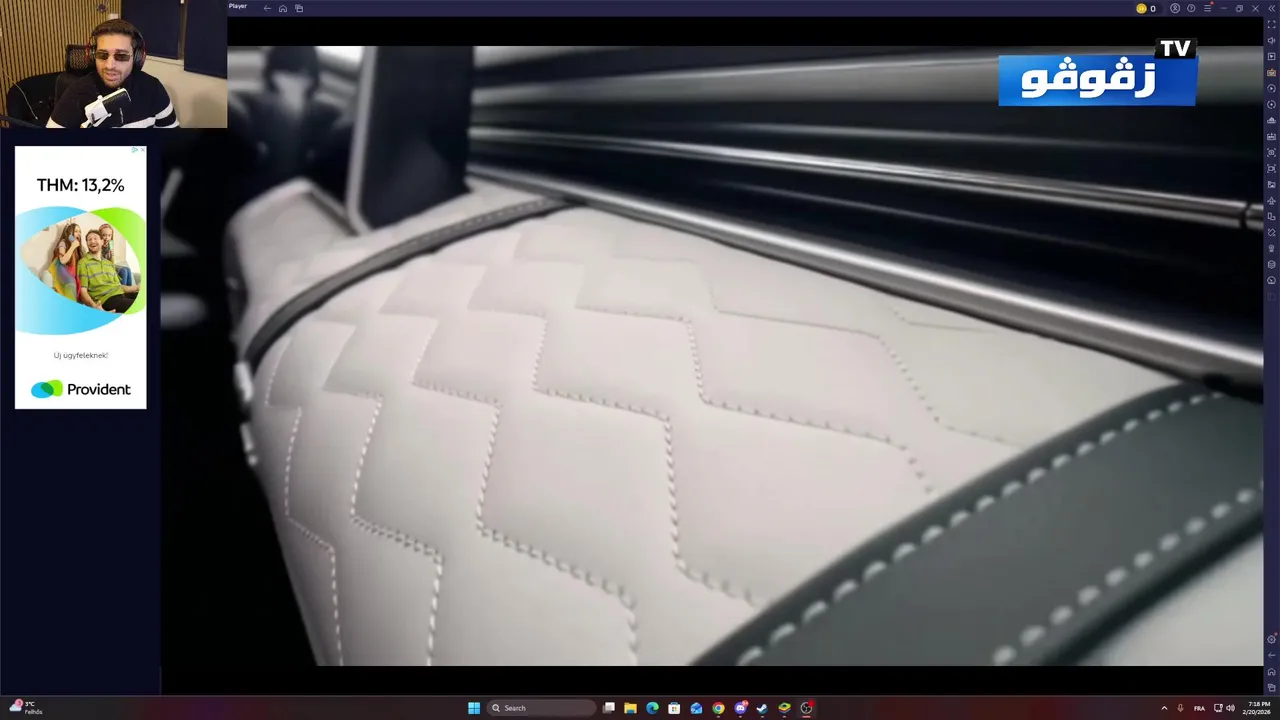
Task: Open the help question mark icon
Action: click(1191, 8)
